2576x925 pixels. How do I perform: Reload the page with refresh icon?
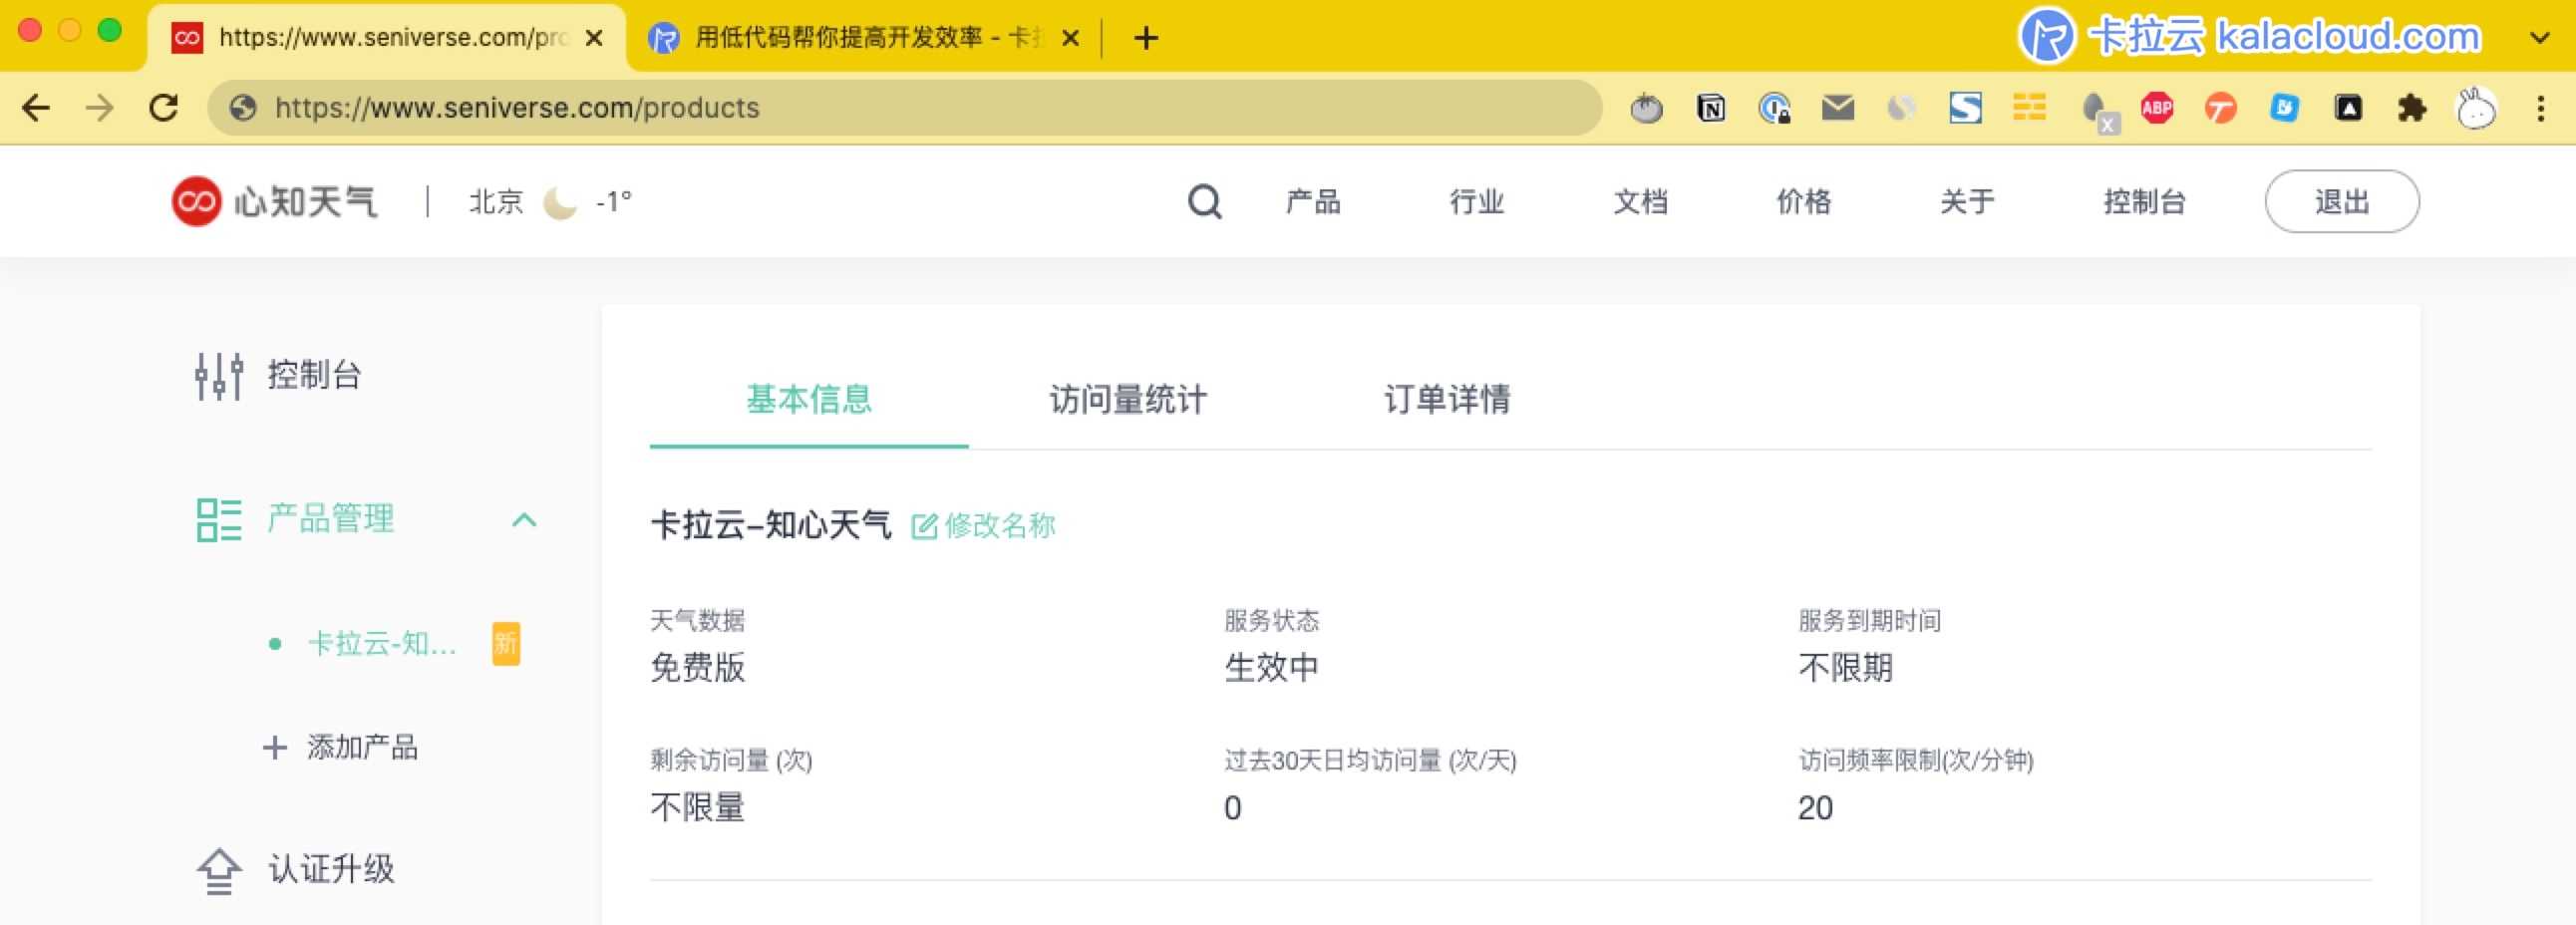click(x=164, y=108)
